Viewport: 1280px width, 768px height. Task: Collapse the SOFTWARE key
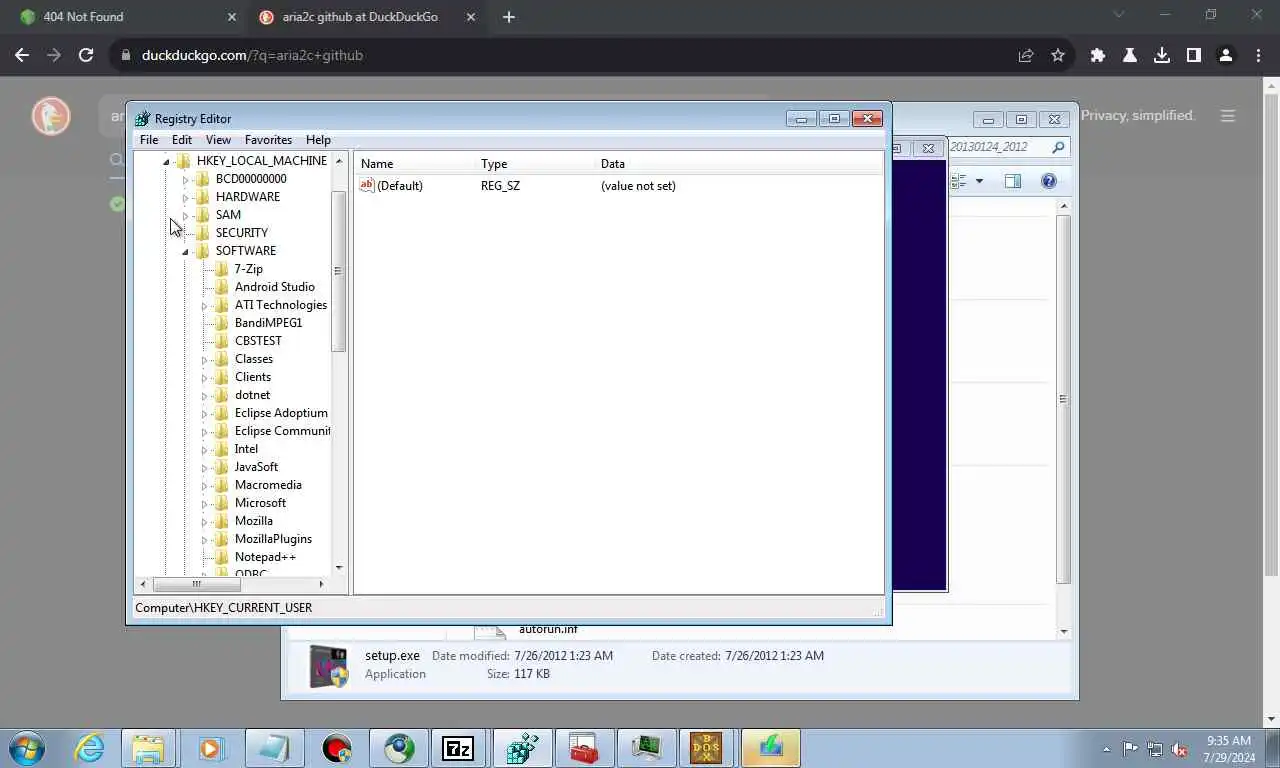(x=185, y=252)
